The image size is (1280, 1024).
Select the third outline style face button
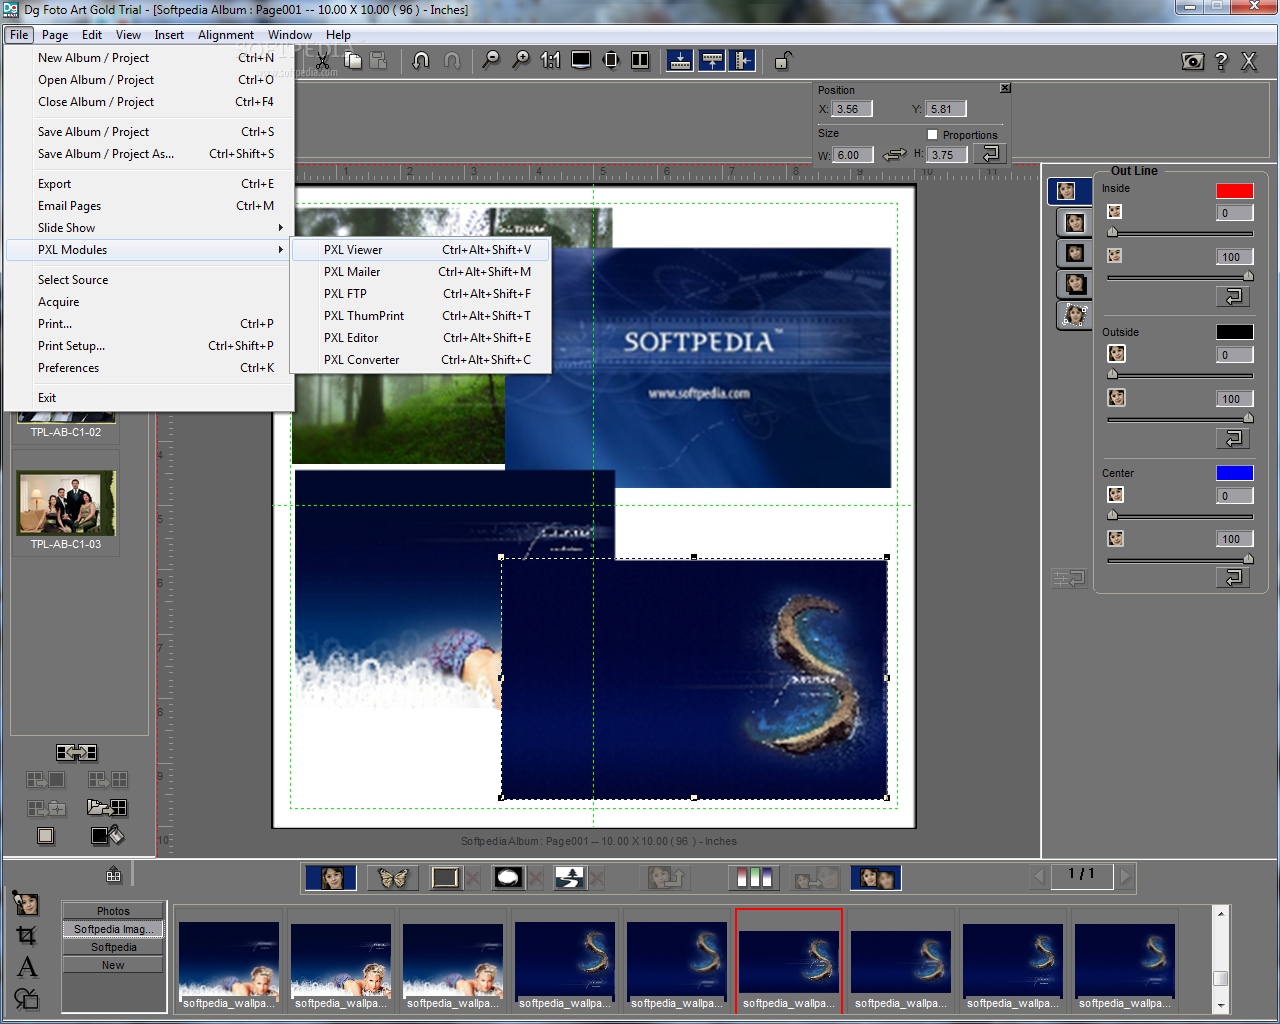1075,253
